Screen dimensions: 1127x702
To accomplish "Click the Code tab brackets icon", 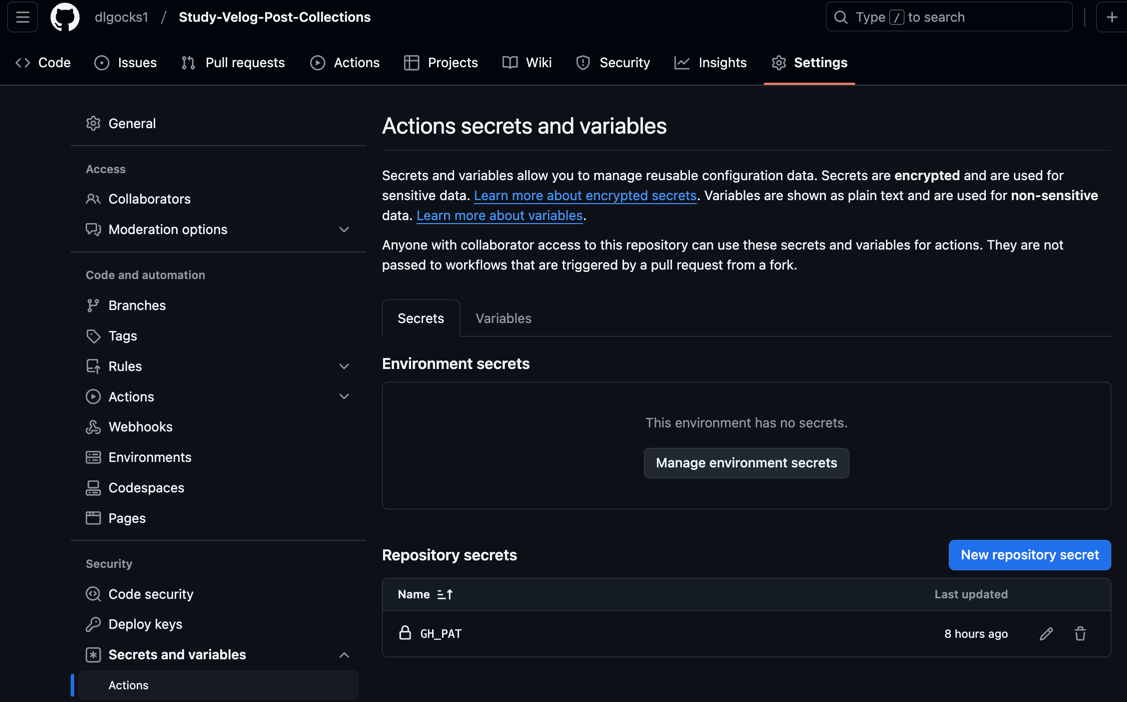I will tap(23, 63).
